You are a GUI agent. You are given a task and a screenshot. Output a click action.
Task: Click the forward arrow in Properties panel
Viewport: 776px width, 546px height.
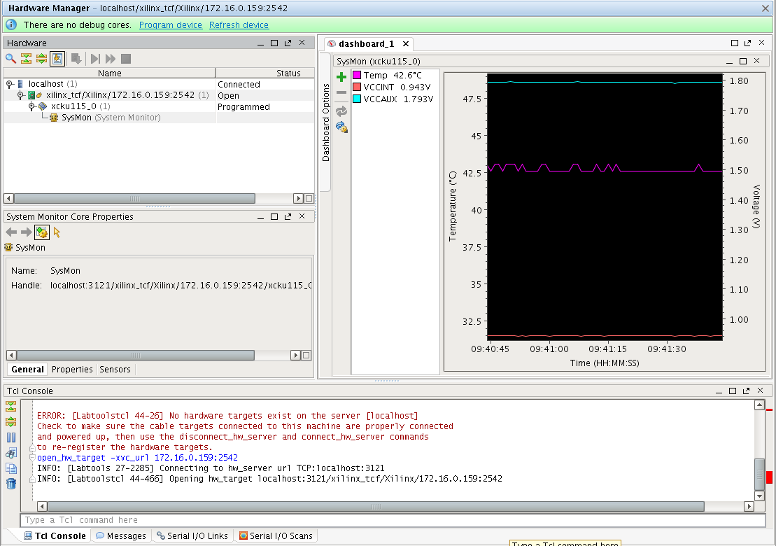click(26, 232)
